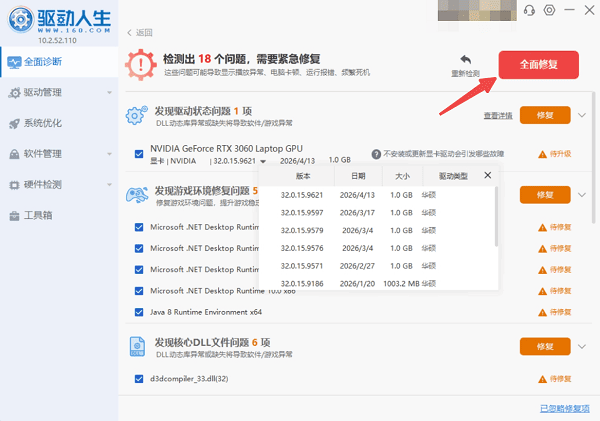
Task: Click the 大小 column header in popup
Action: 402,176
